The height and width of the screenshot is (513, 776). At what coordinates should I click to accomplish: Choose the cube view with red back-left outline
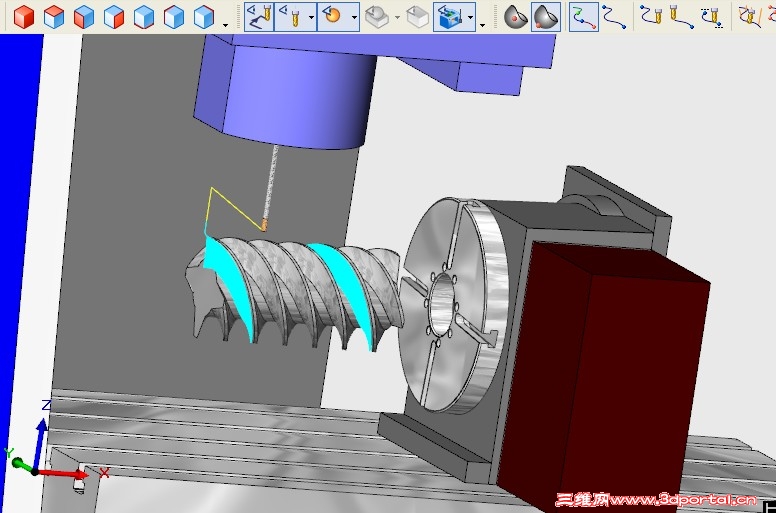[x=174, y=16]
